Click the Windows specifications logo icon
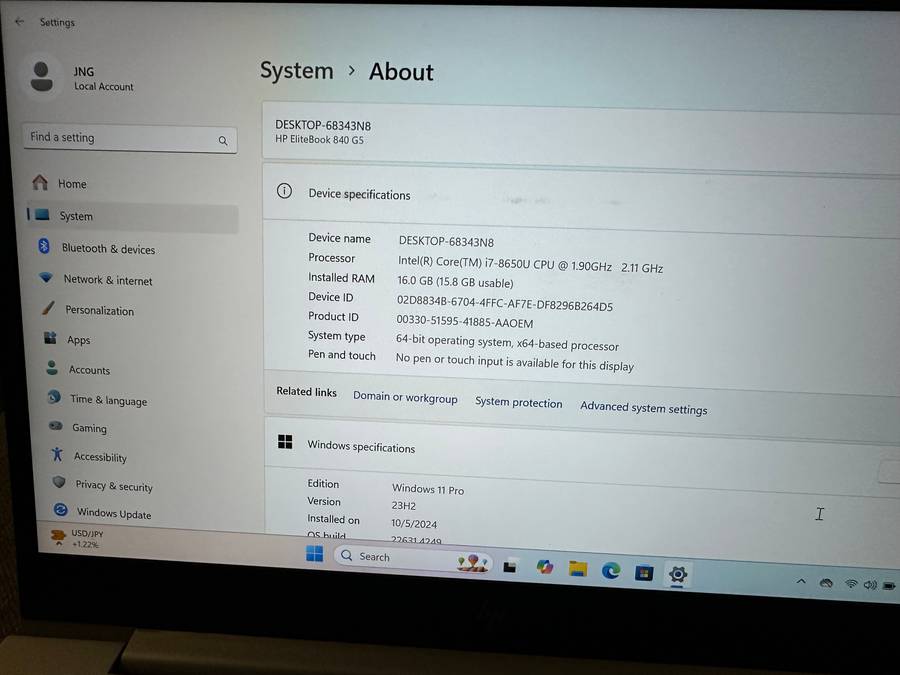900x675 pixels. coord(284,442)
